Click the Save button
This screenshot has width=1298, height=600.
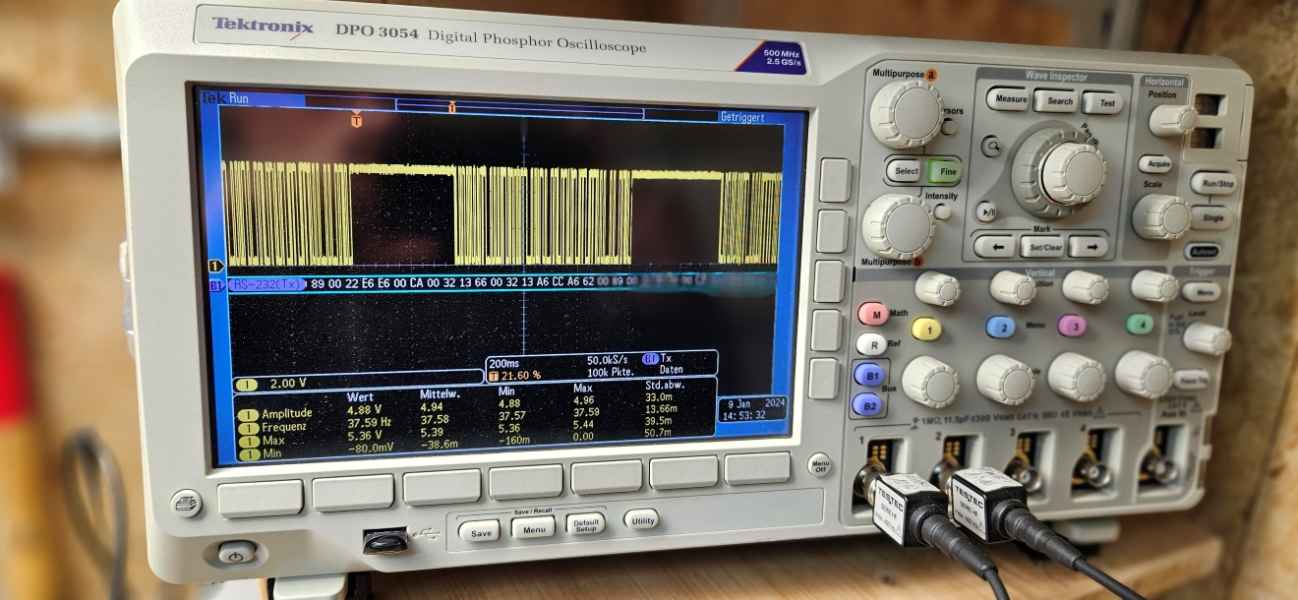point(480,532)
